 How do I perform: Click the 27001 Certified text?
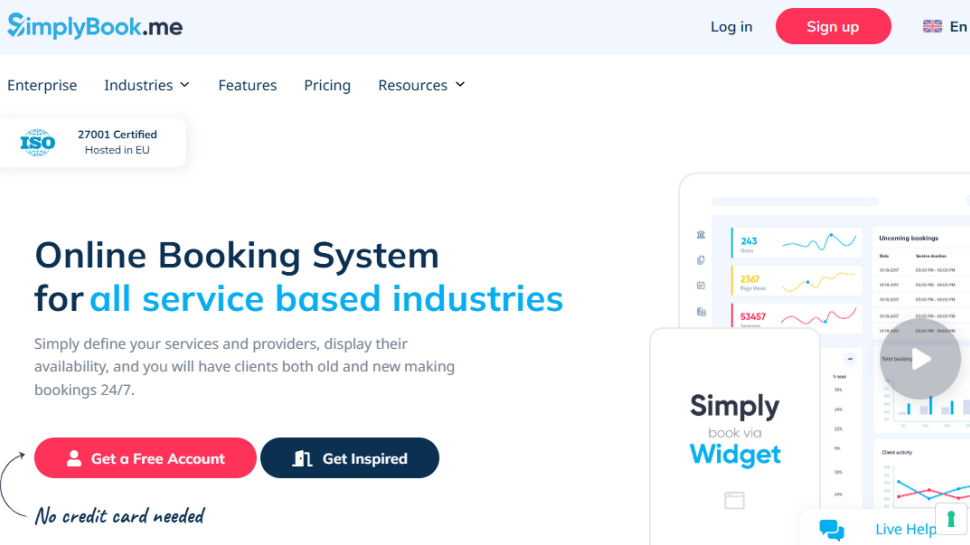tap(117, 134)
